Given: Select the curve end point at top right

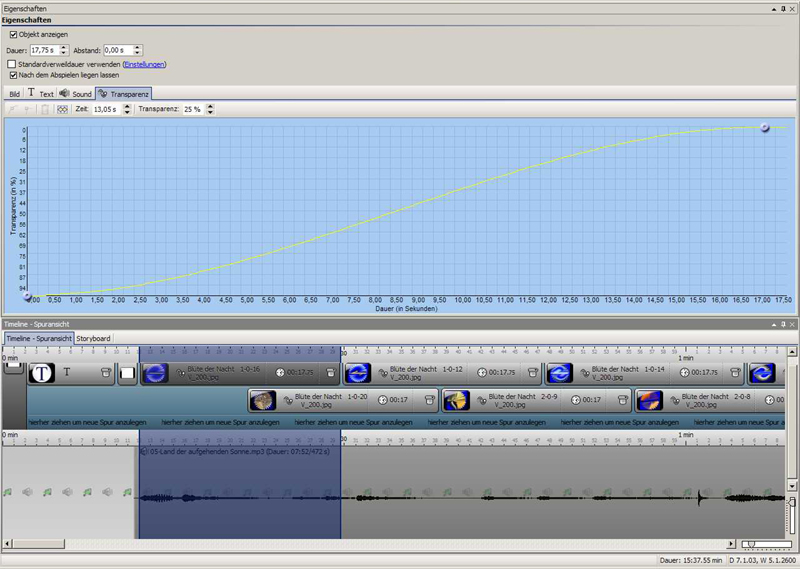Looking at the screenshot, I should tap(765, 127).
